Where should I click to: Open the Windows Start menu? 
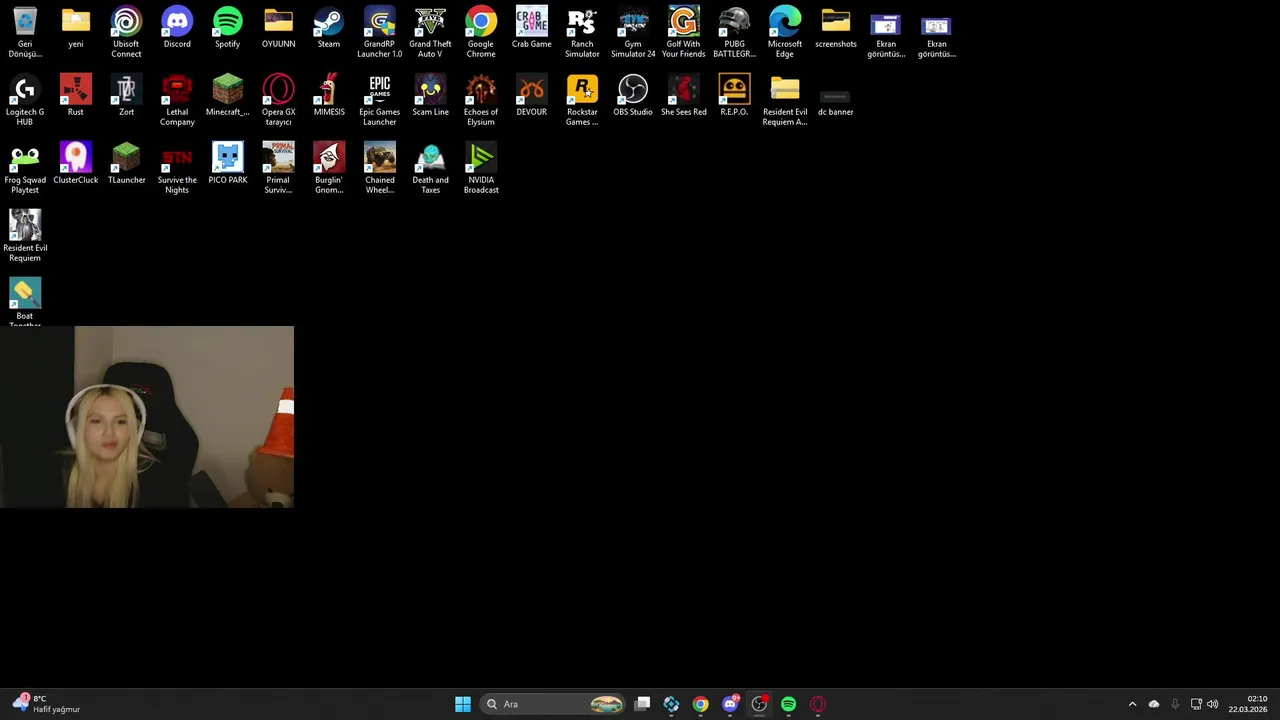click(x=463, y=704)
